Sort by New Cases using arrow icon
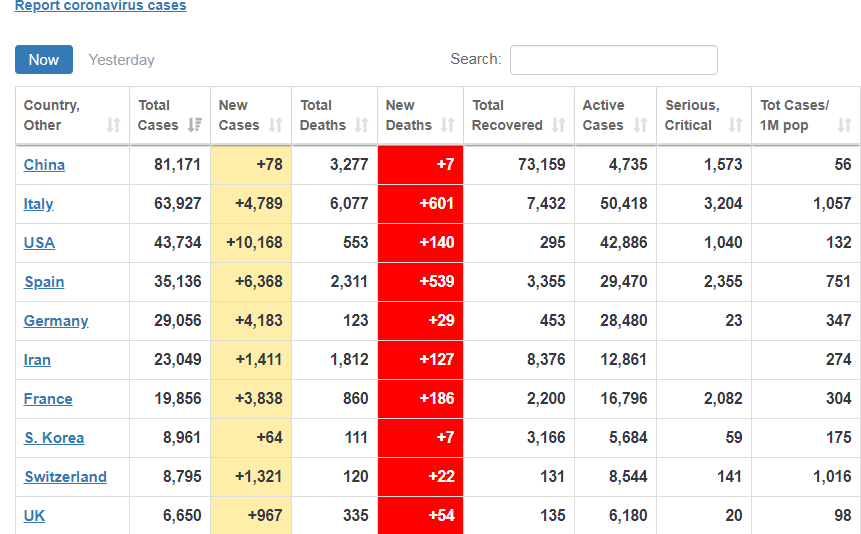 (276, 125)
